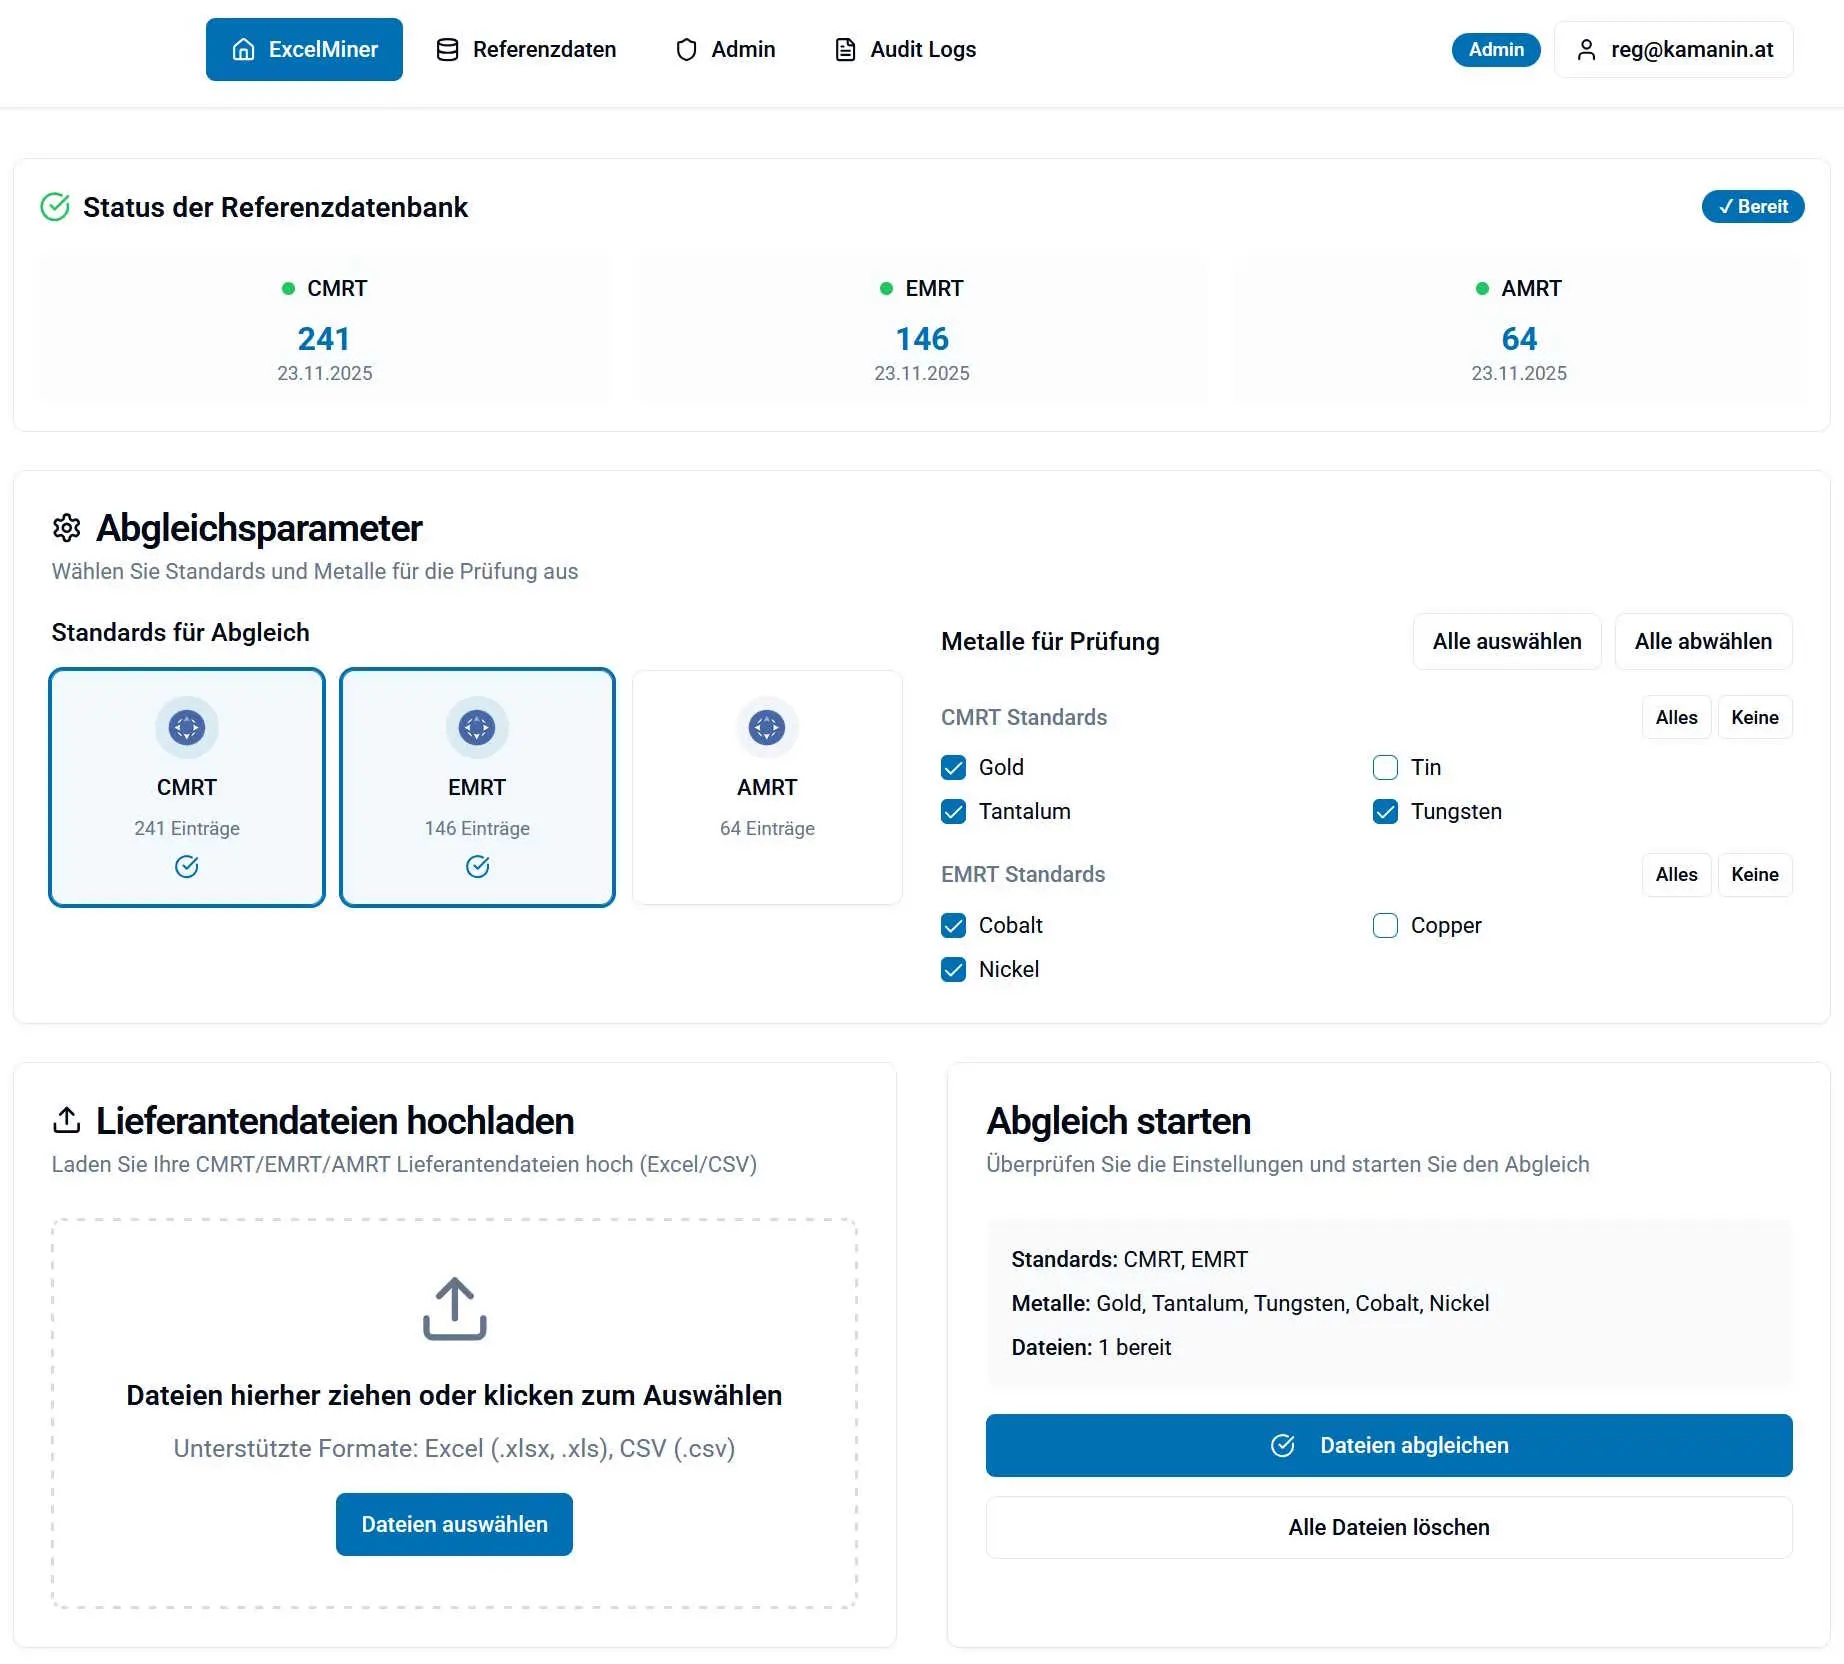
Task: Enable the Tin checkbox
Action: click(1385, 767)
